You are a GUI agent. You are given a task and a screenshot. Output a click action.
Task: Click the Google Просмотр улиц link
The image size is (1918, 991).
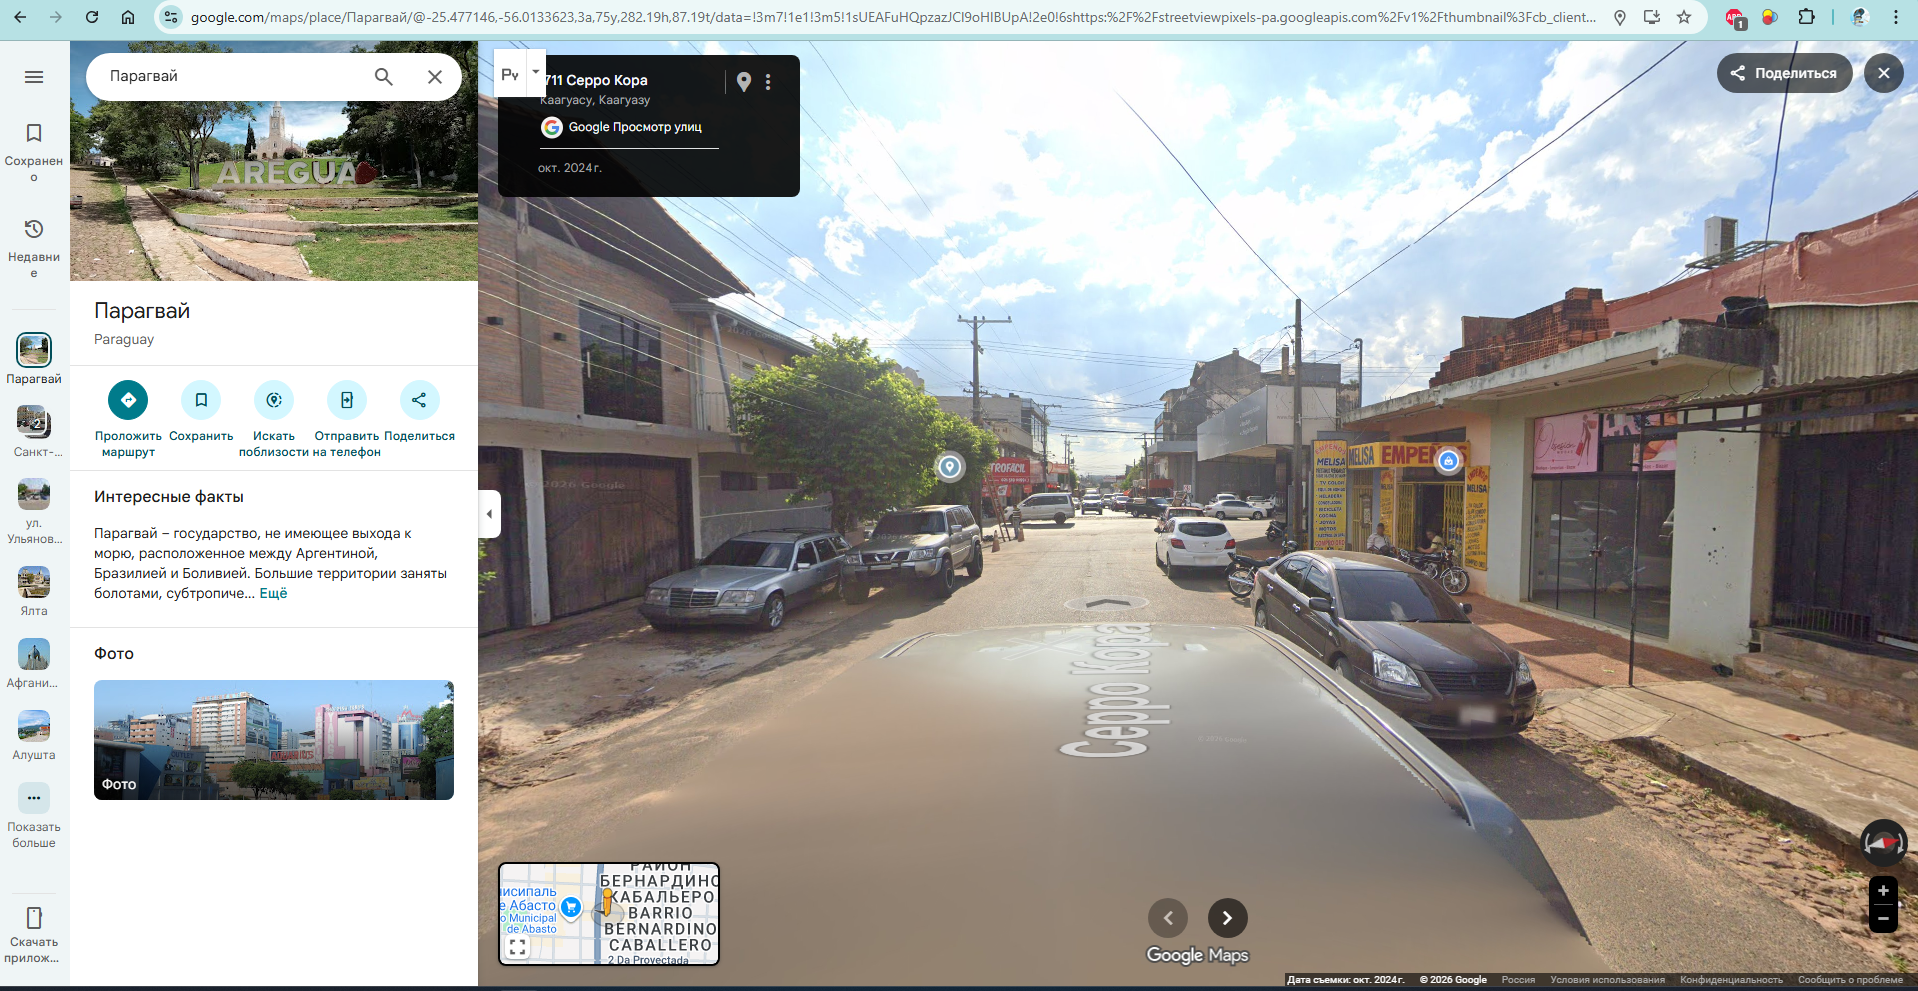tap(635, 127)
